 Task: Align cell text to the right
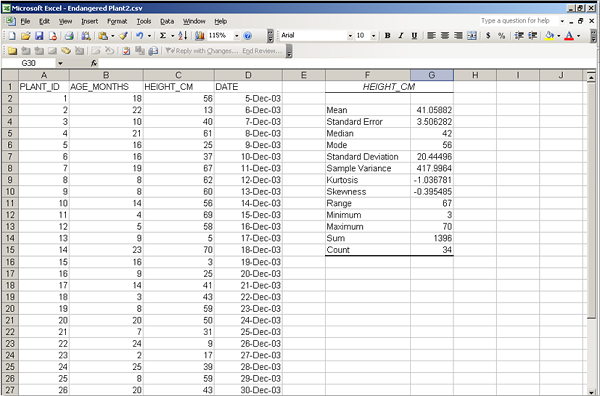pos(458,36)
